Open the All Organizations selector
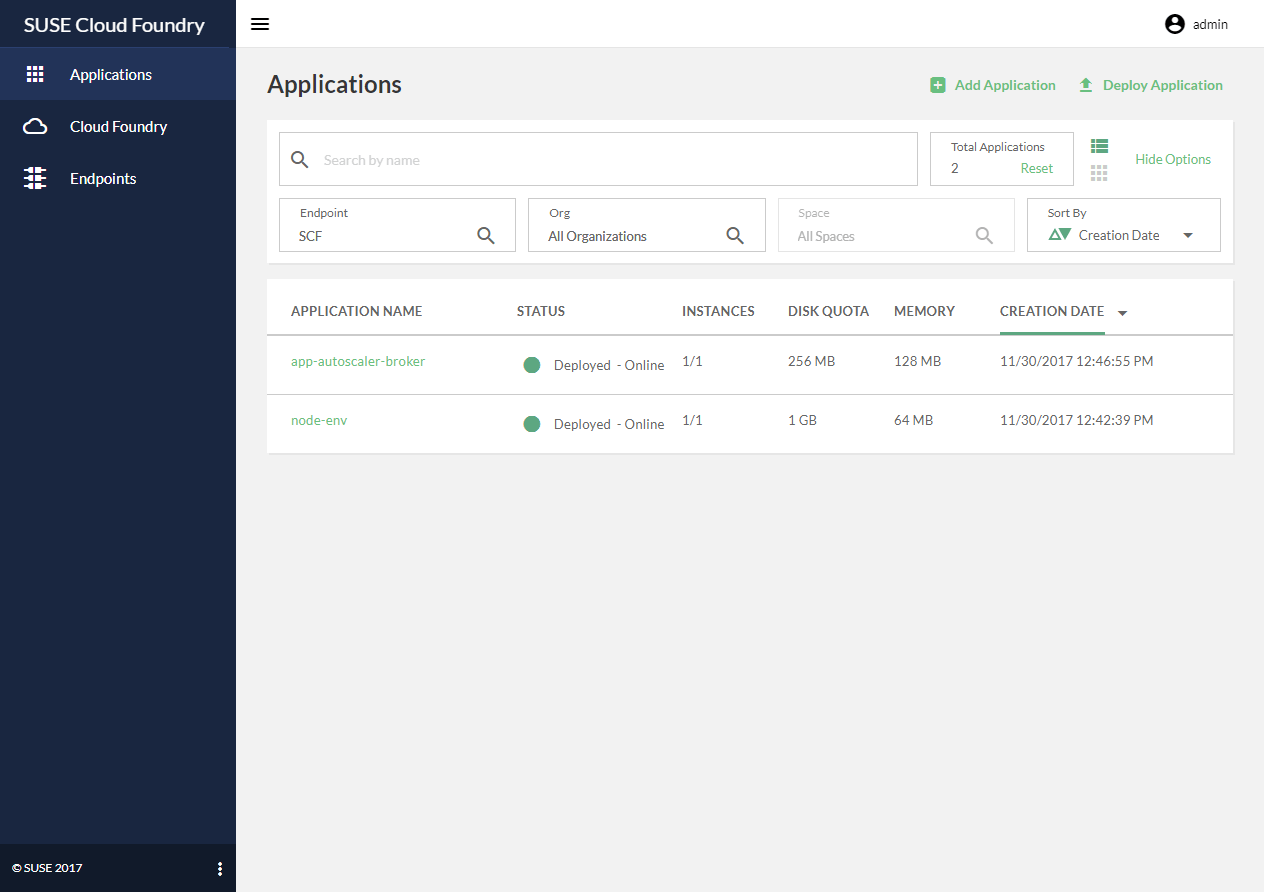 [x=646, y=225]
